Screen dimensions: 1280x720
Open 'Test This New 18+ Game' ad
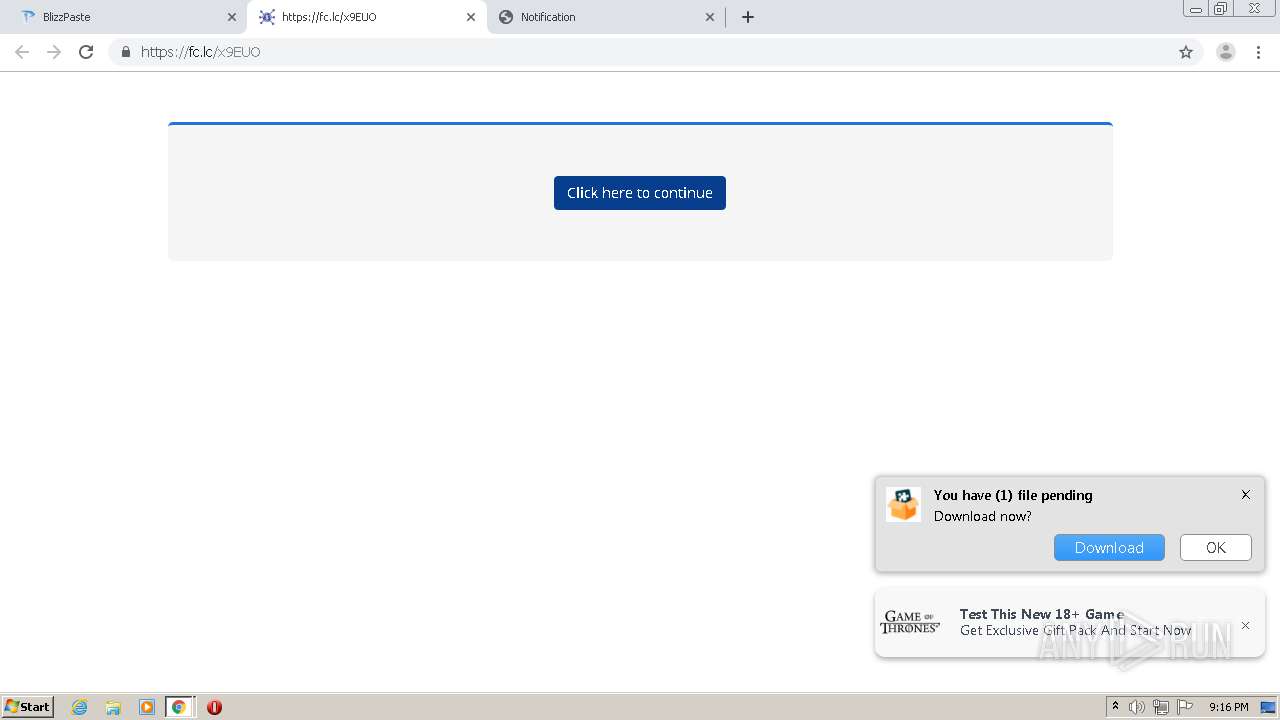point(1042,614)
